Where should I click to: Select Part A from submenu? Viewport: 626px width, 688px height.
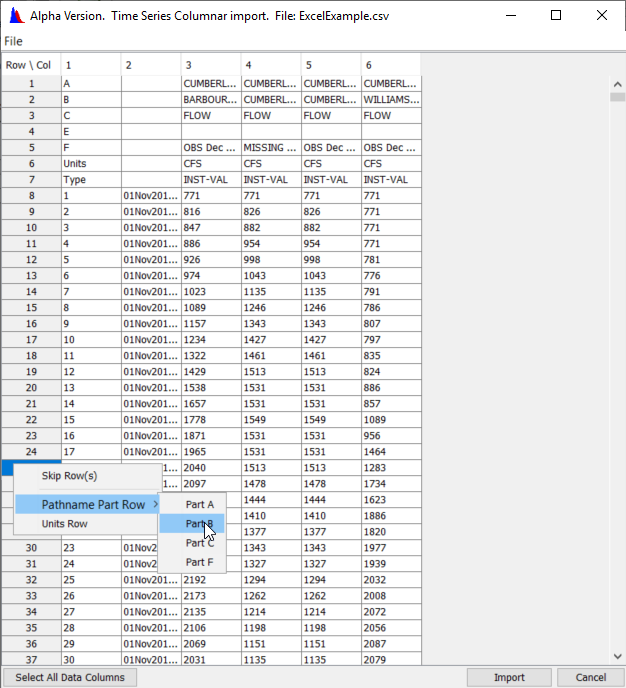coord(199,505)
